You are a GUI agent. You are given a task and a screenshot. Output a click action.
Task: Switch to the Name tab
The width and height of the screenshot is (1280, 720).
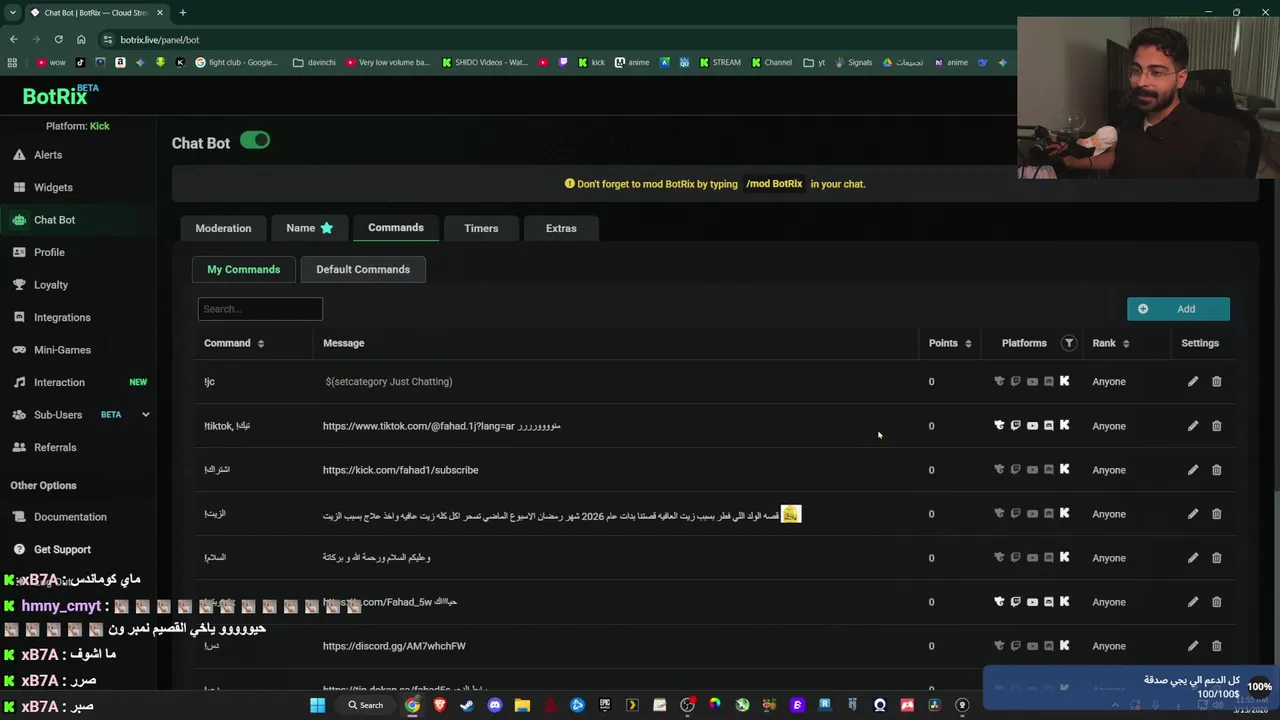coord(309,228)
